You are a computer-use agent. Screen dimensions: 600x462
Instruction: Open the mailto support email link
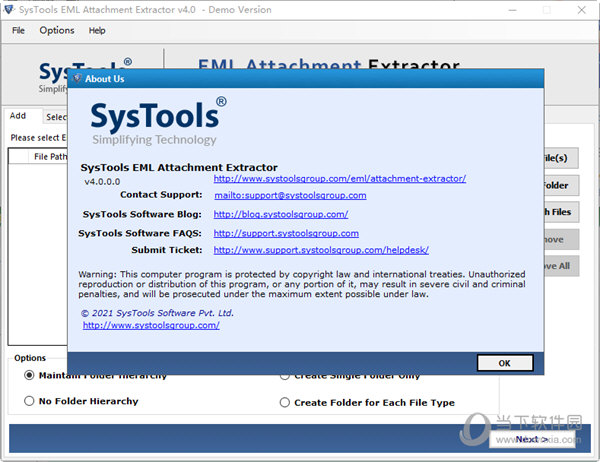(290, 195)
